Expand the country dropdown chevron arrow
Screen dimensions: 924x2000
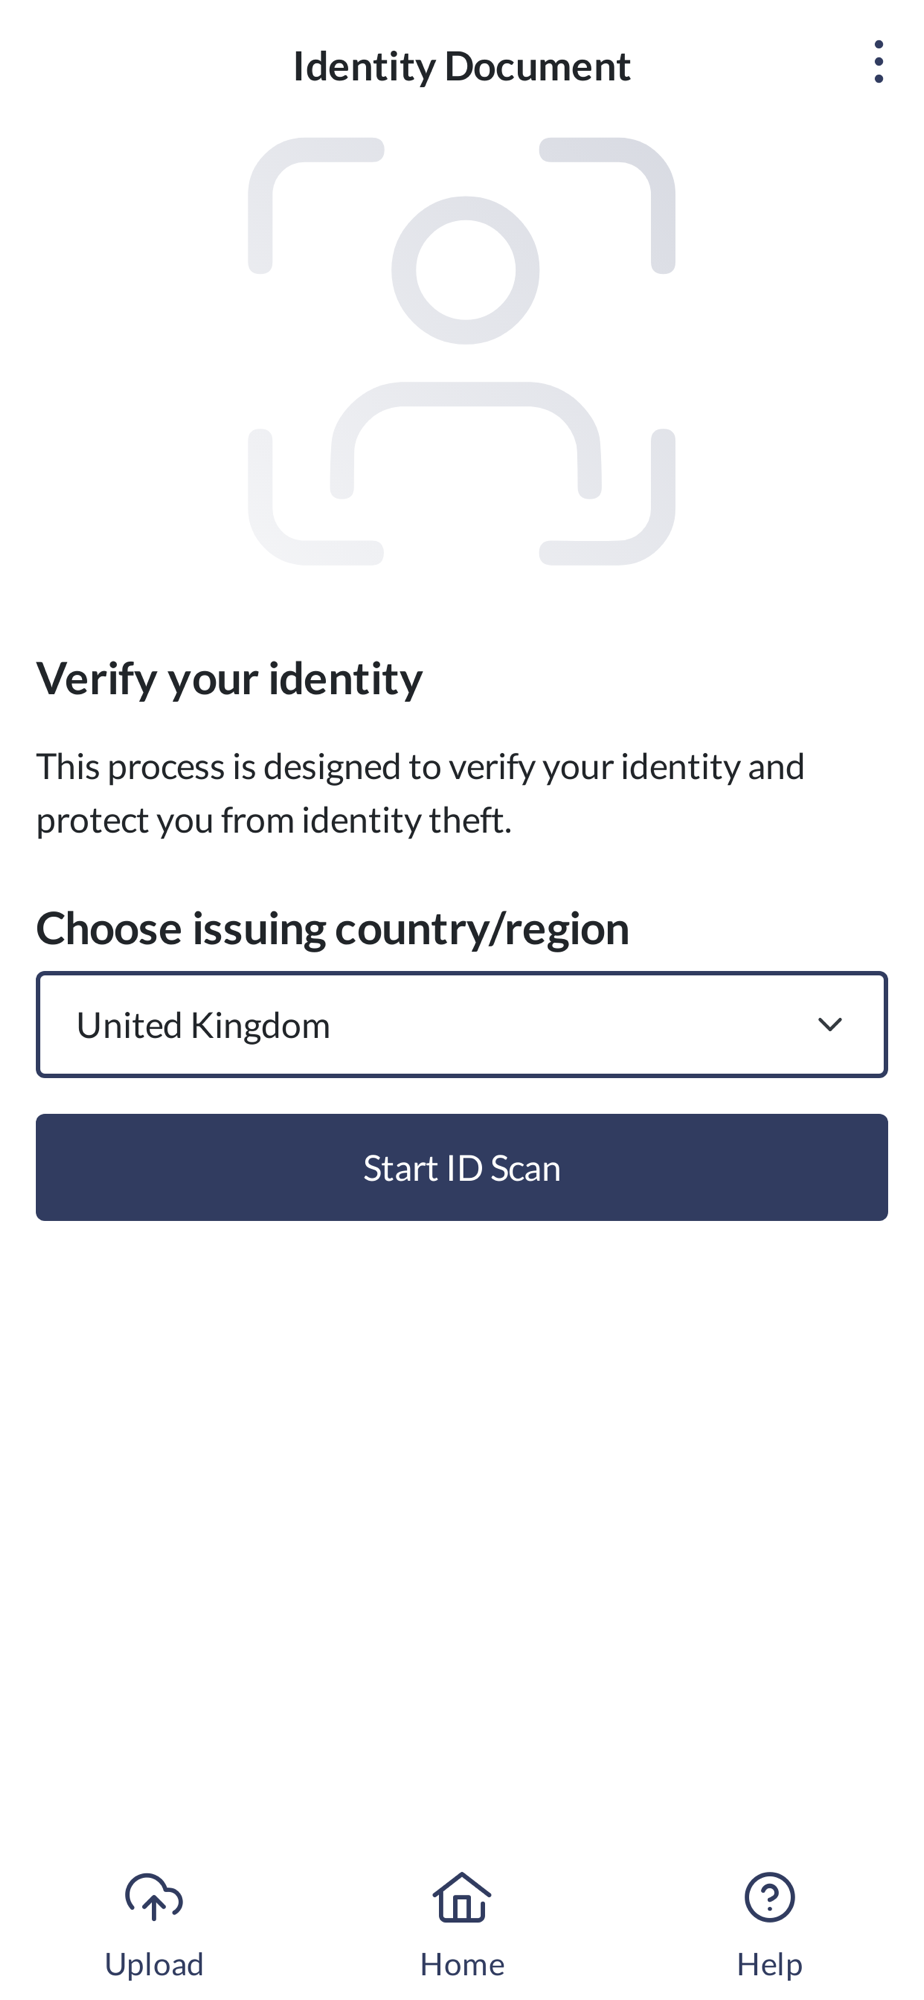pos(830,1025)
